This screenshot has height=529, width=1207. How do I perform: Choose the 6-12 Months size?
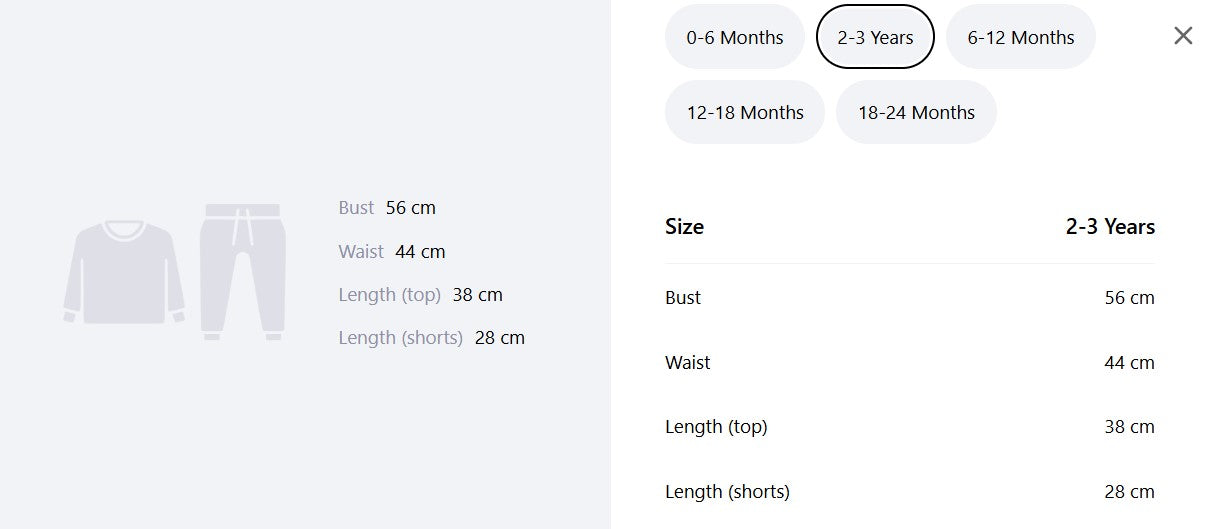click(x=1021, y=37)
